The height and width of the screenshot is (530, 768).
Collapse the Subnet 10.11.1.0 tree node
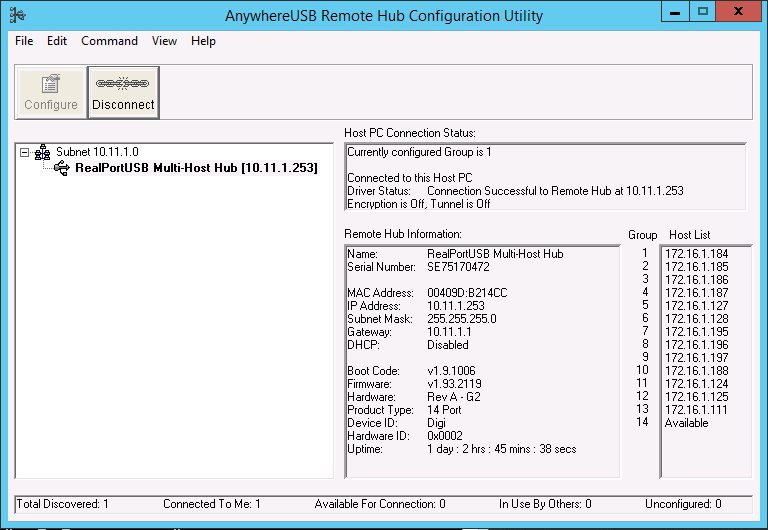24,152
